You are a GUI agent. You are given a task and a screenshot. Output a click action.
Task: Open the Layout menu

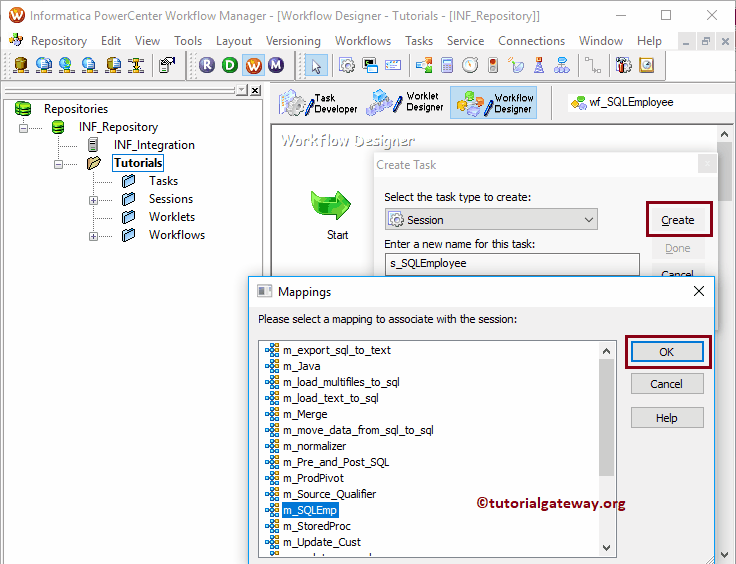pyautogui.click(x=234, y=41)
